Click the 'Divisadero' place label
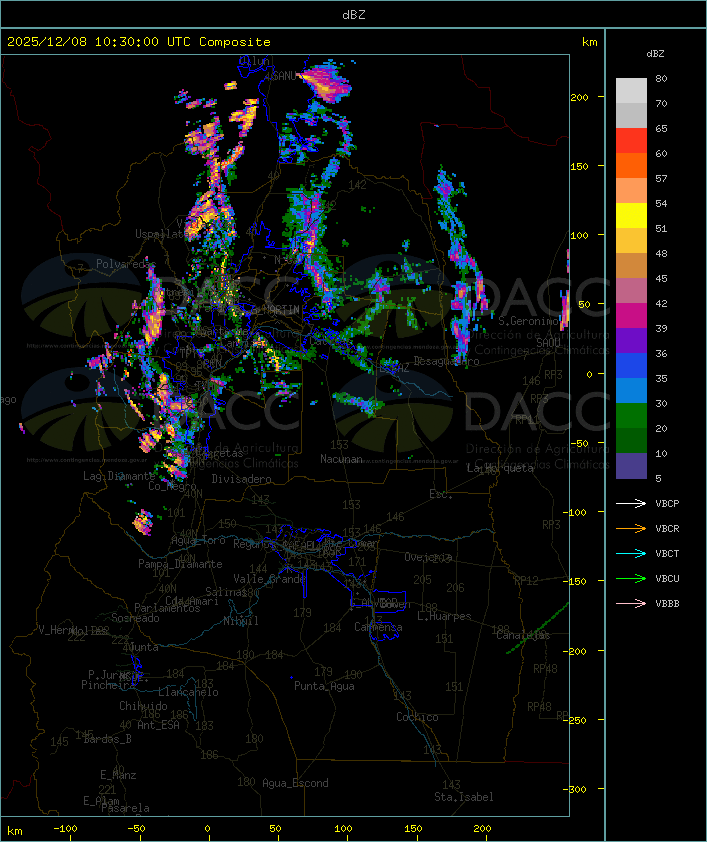Image resolution: width=707 pixels, height=842 pixels. (x=242, y=478)
